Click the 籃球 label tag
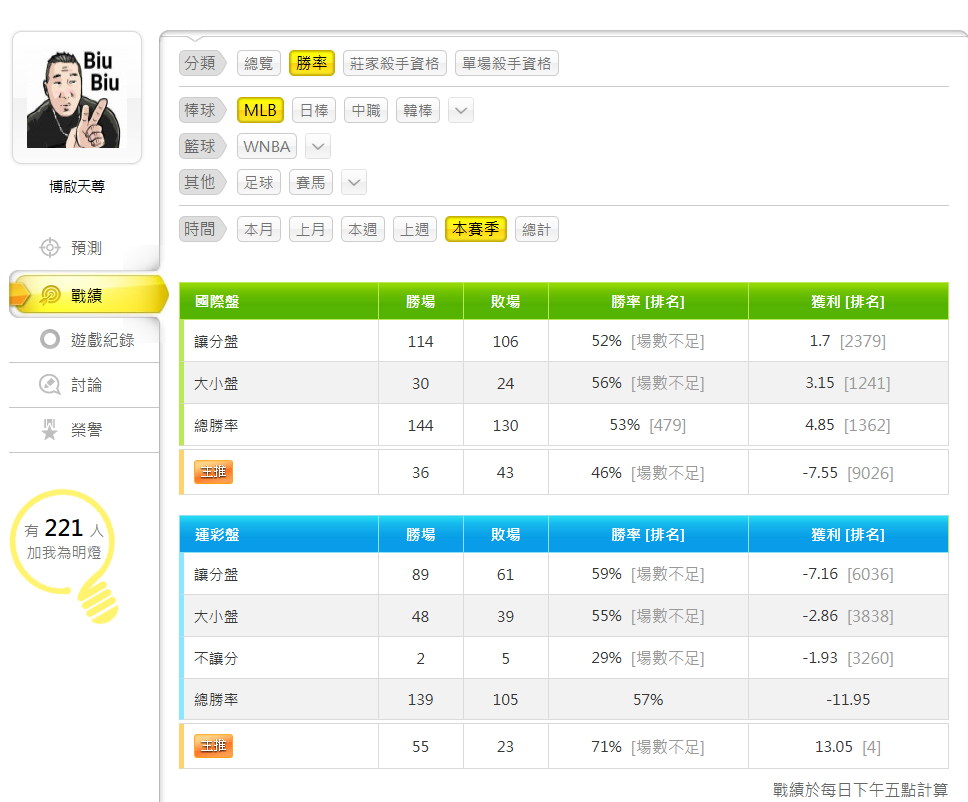The height and width of the screenshot is (802, 968). (202, 146)
